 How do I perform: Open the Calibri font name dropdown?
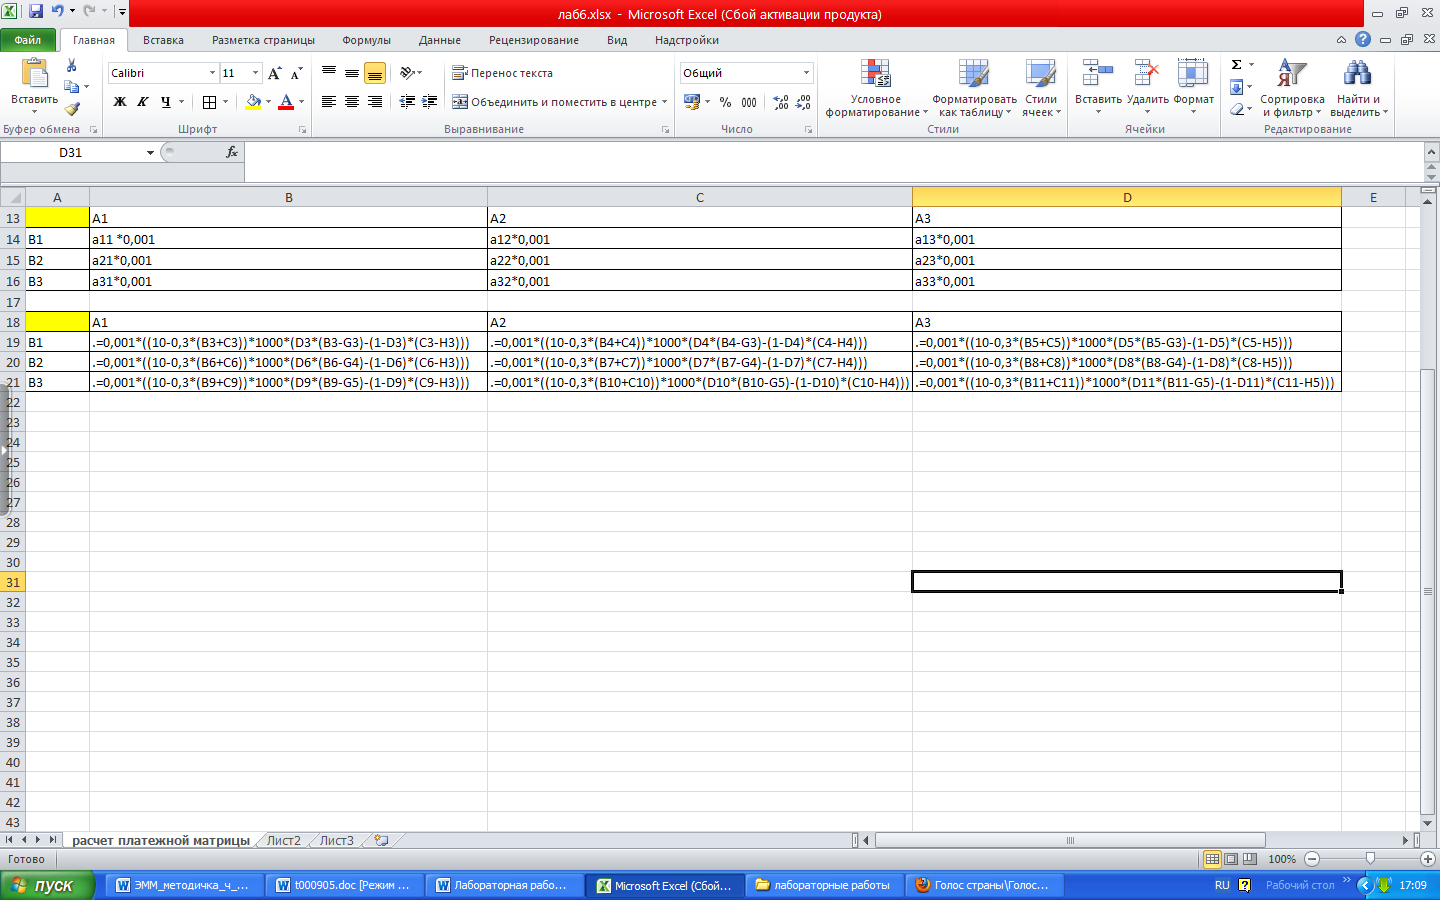tap(212, 73)
